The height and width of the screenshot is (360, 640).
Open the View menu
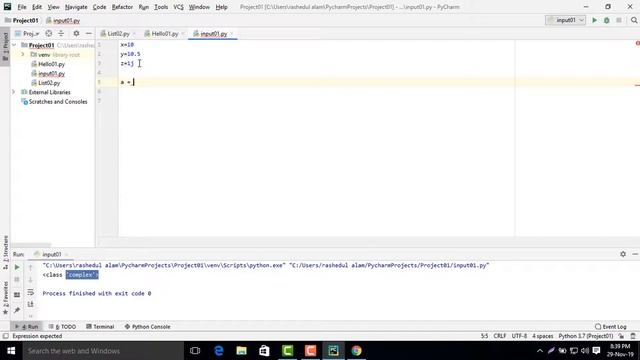click(53, 7)
